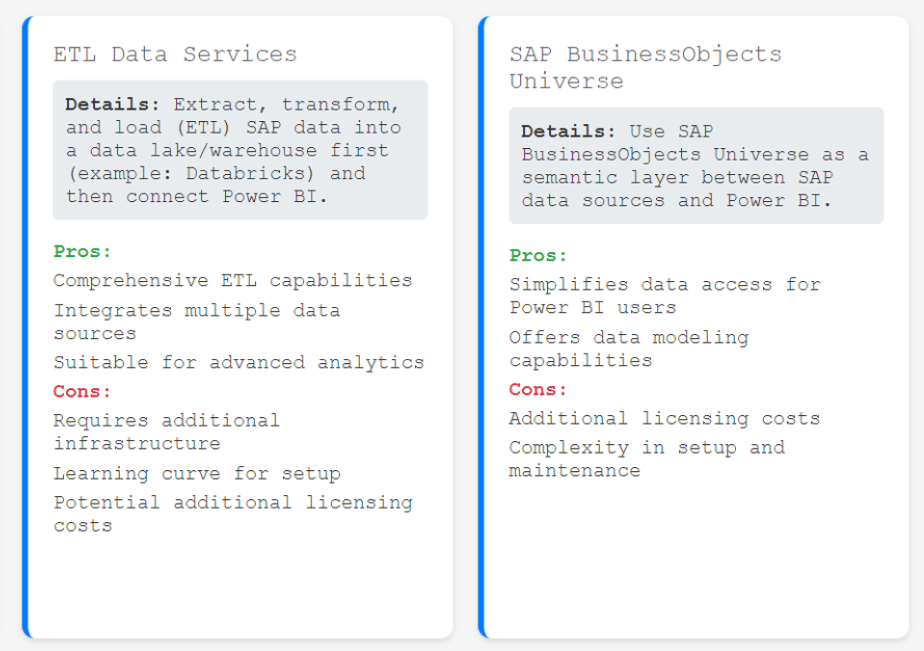924x651 pixels.
Task: Click the ETL Data Services card title
Action: (175, 54)
